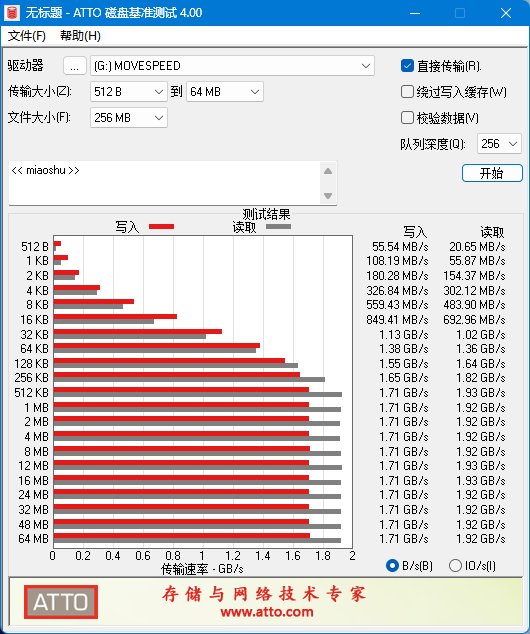Open the 512 B transfer size dropdown
This screenshot has width=530, height=634.
pos(129,92)
